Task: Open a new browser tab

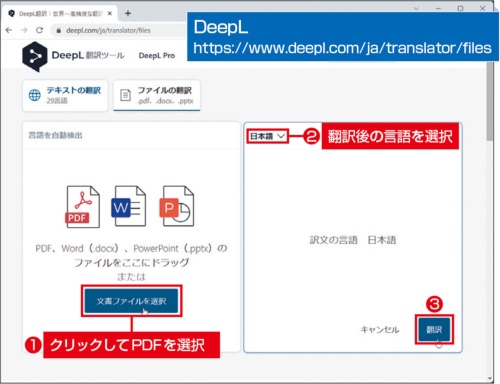Action: tap(128, 13)
